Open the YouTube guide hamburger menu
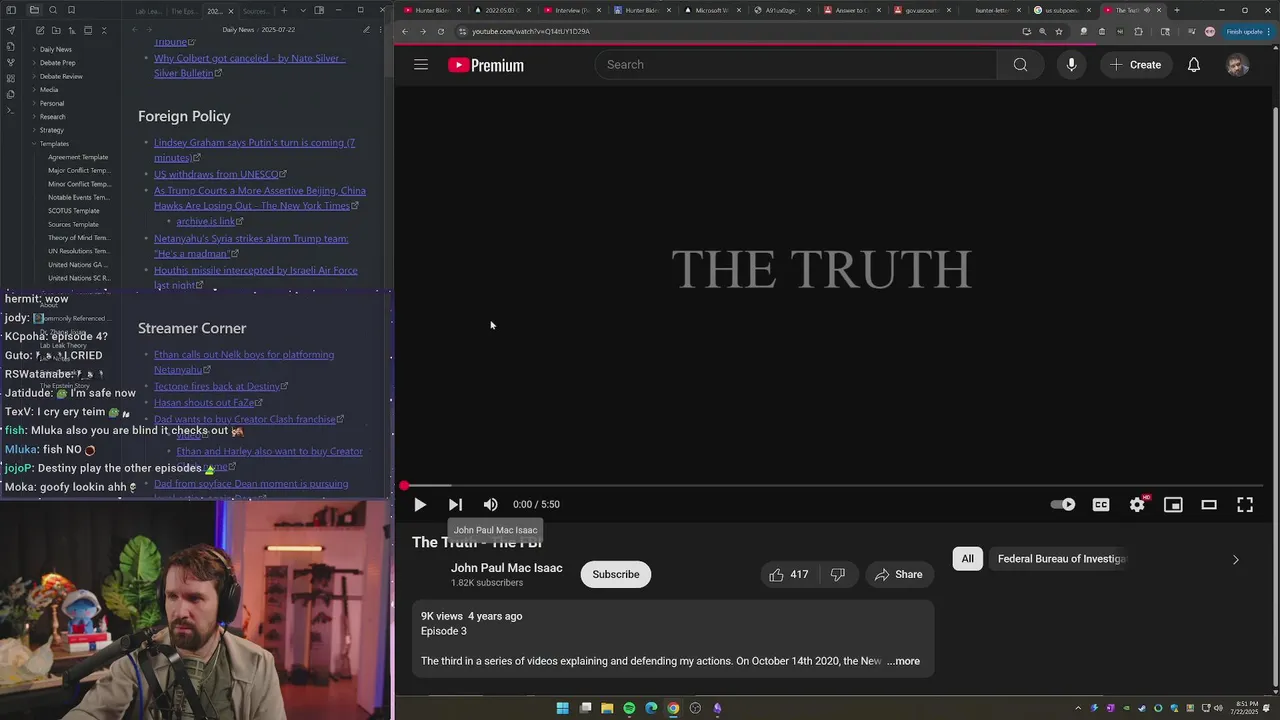 pyautogui.click(x=421, y=65)
